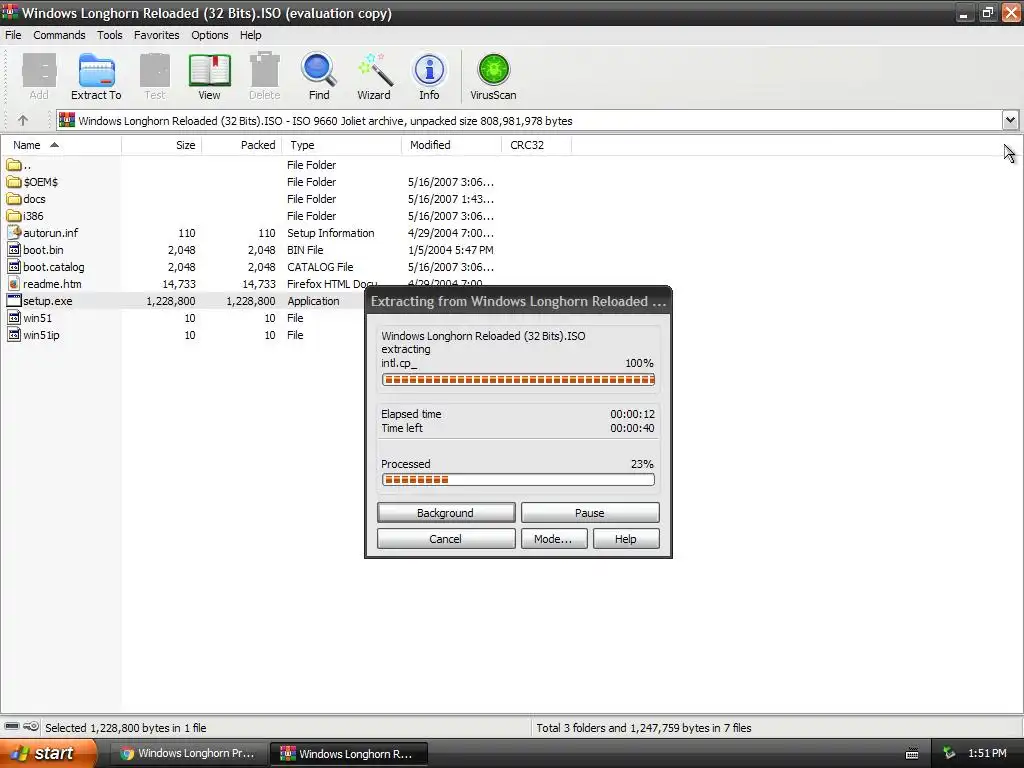
Task: Click the readme.htm file icon
Action: coord(14,283)
